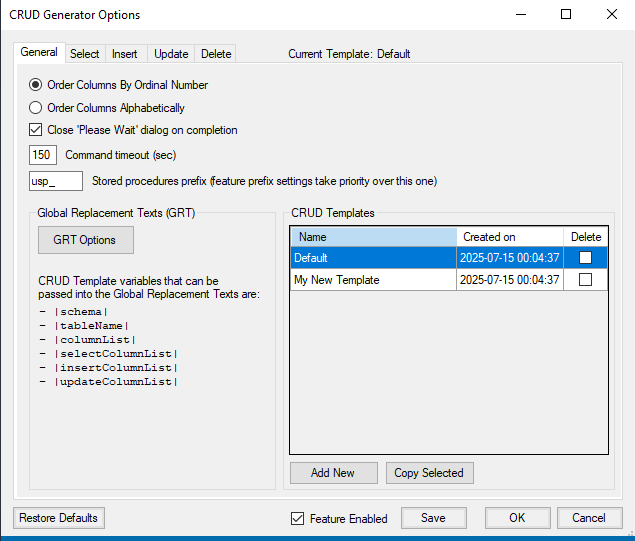Edit the stored procedures prefix field

(x=56, y=181)
